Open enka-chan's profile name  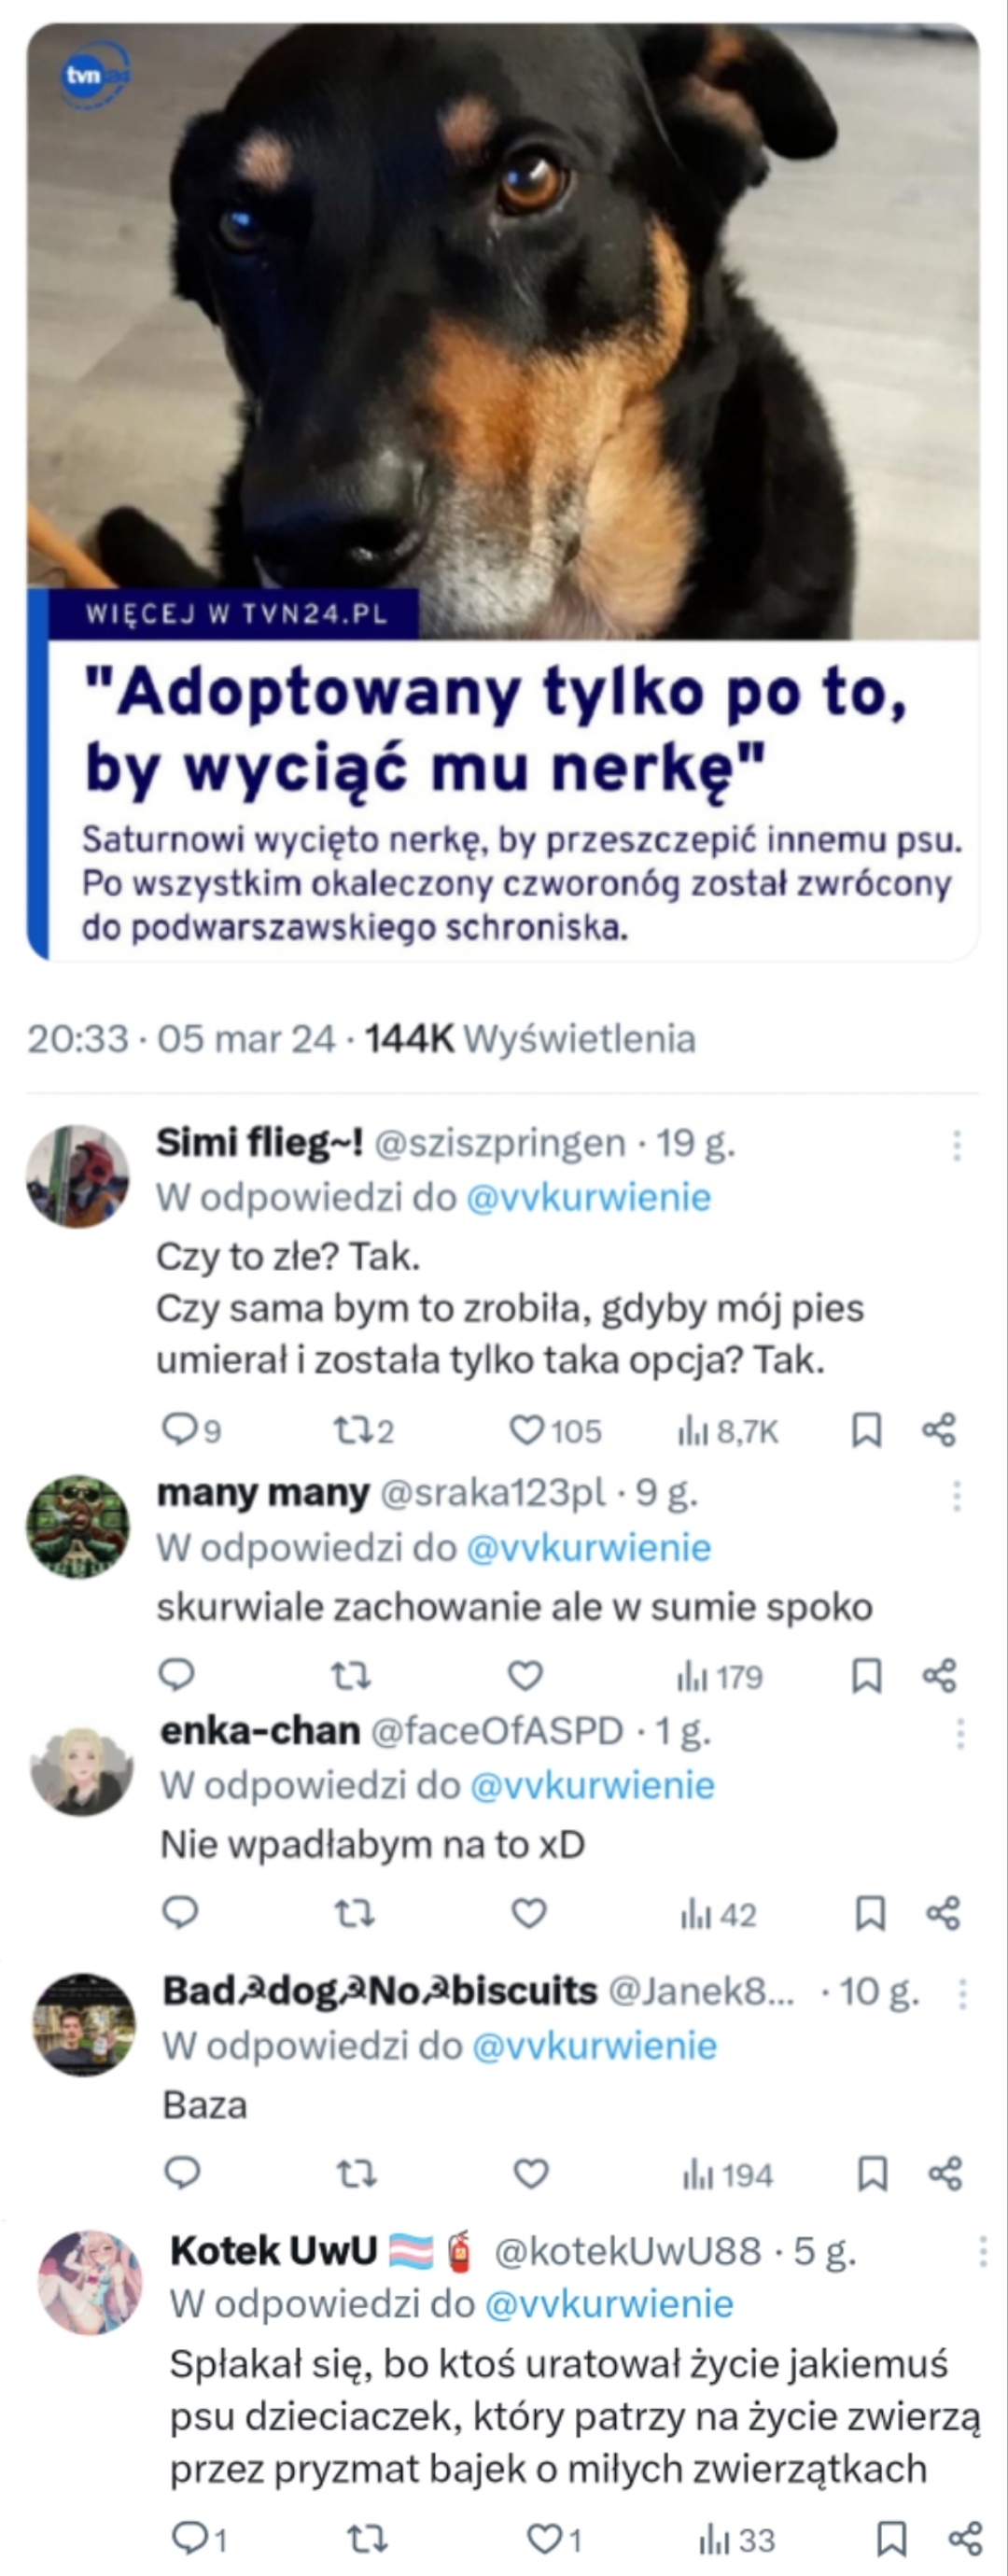260,1731
